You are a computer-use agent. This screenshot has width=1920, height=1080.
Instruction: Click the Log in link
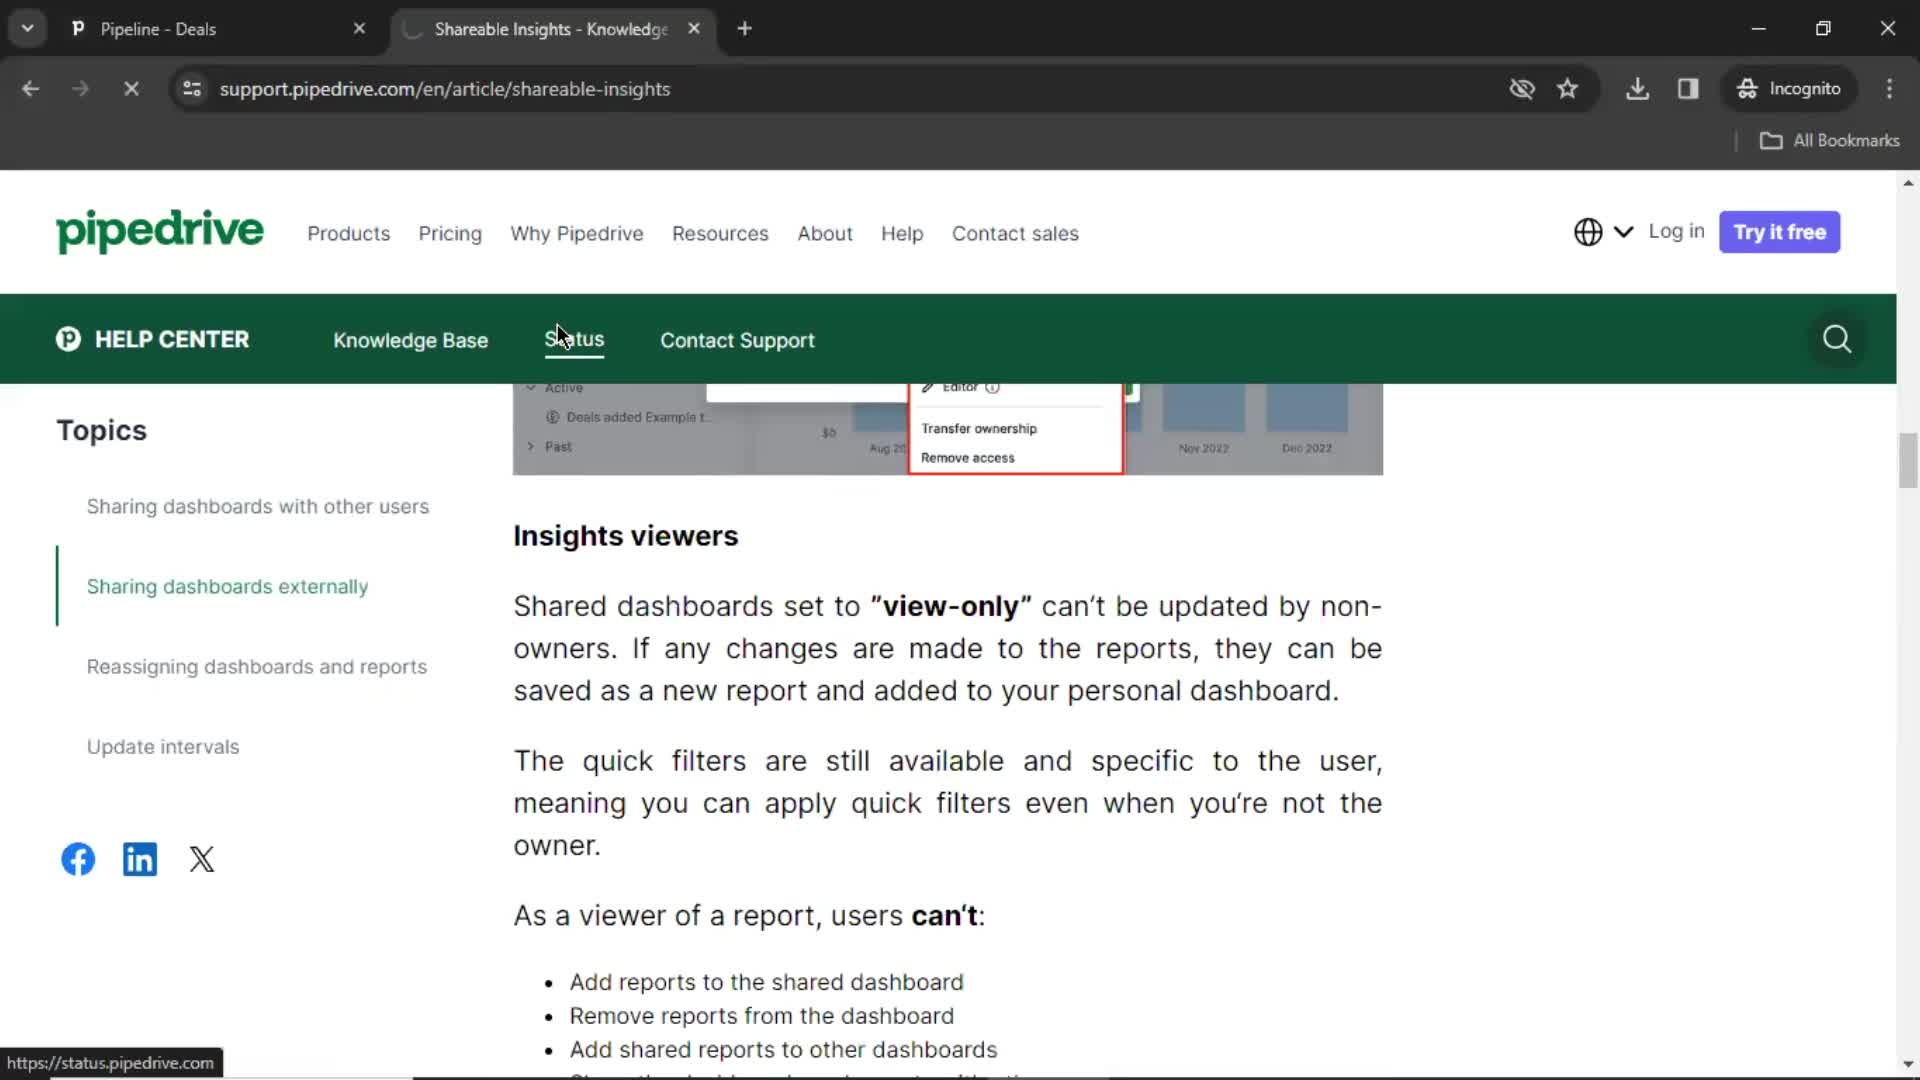click(1676, 231)
